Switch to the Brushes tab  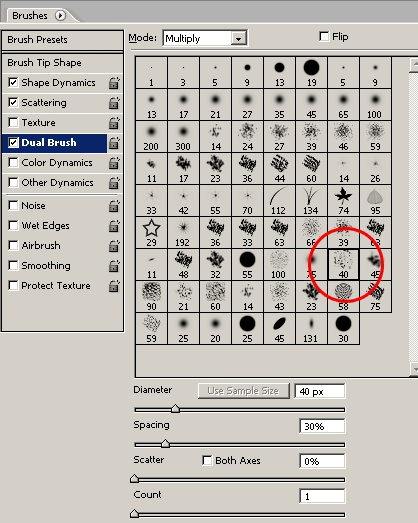(30, 16)
